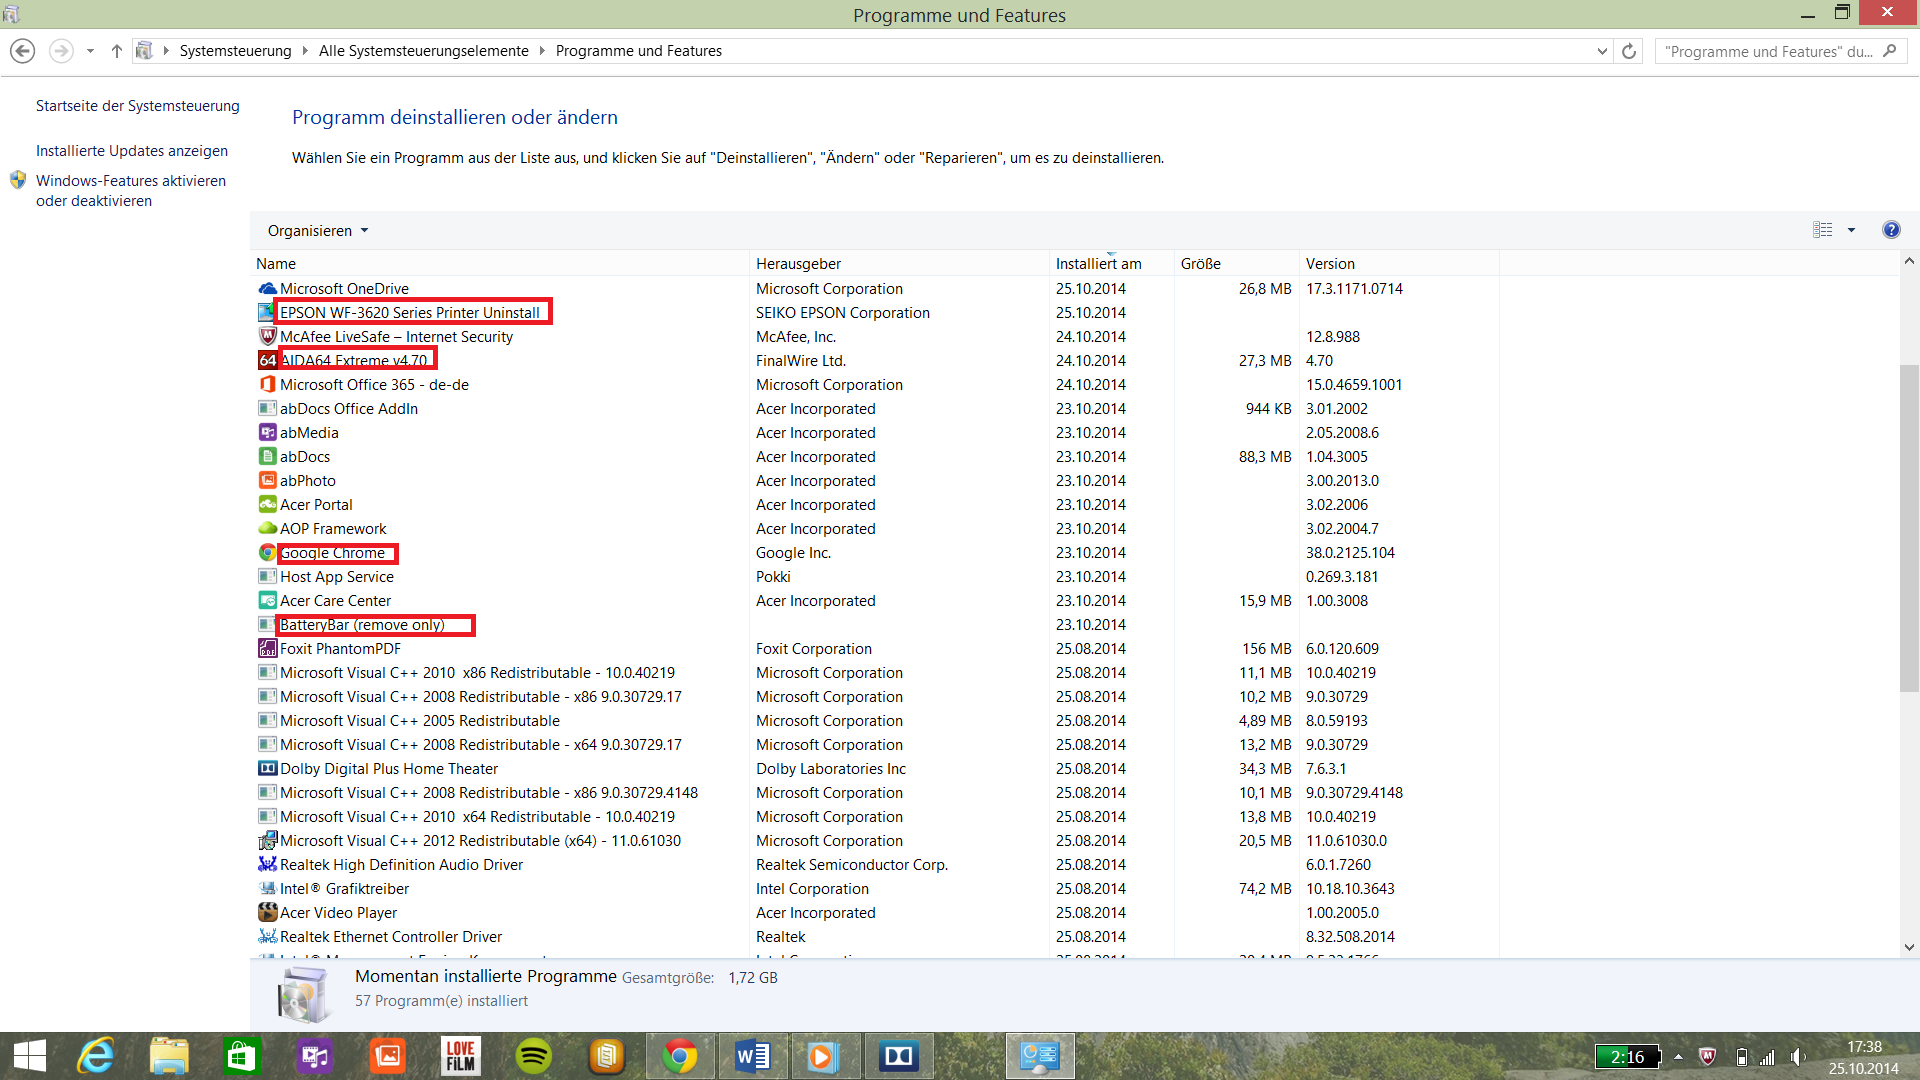Sort list by Herausgeber column
The image size is (1920, 1080).
pos(798,264)
